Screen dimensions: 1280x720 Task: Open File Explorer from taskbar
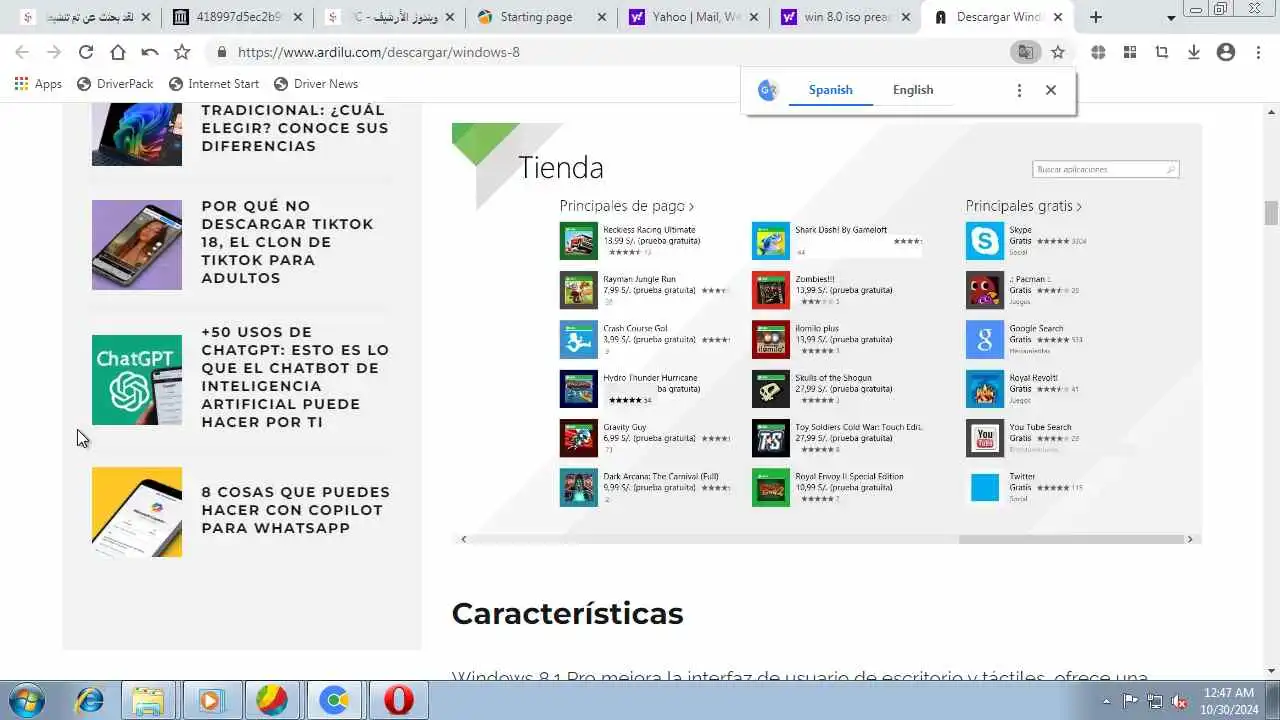click(149, 701)
